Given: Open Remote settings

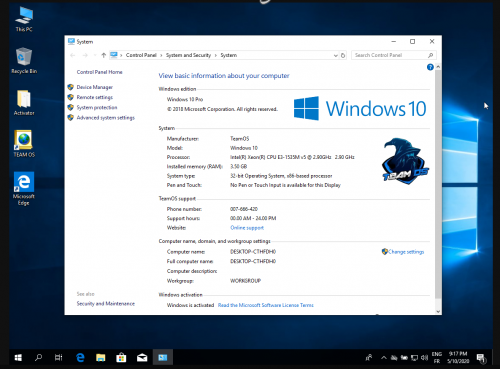Looking at the screenshot, I should click(95, 97).
